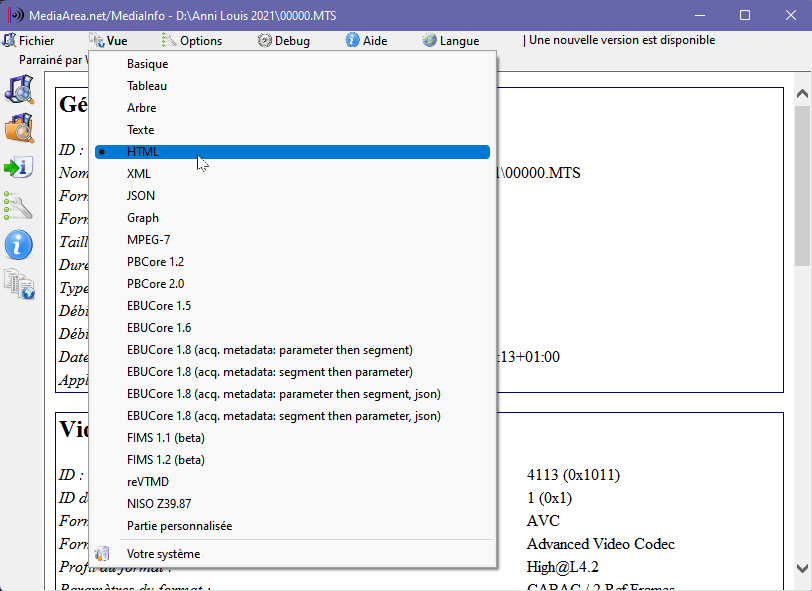Open the Fichier menu

(29, 41)
